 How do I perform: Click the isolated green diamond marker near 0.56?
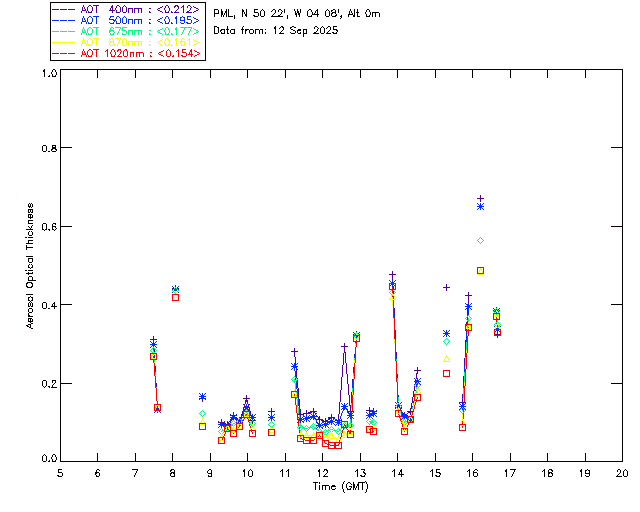[x=480, y=240]
